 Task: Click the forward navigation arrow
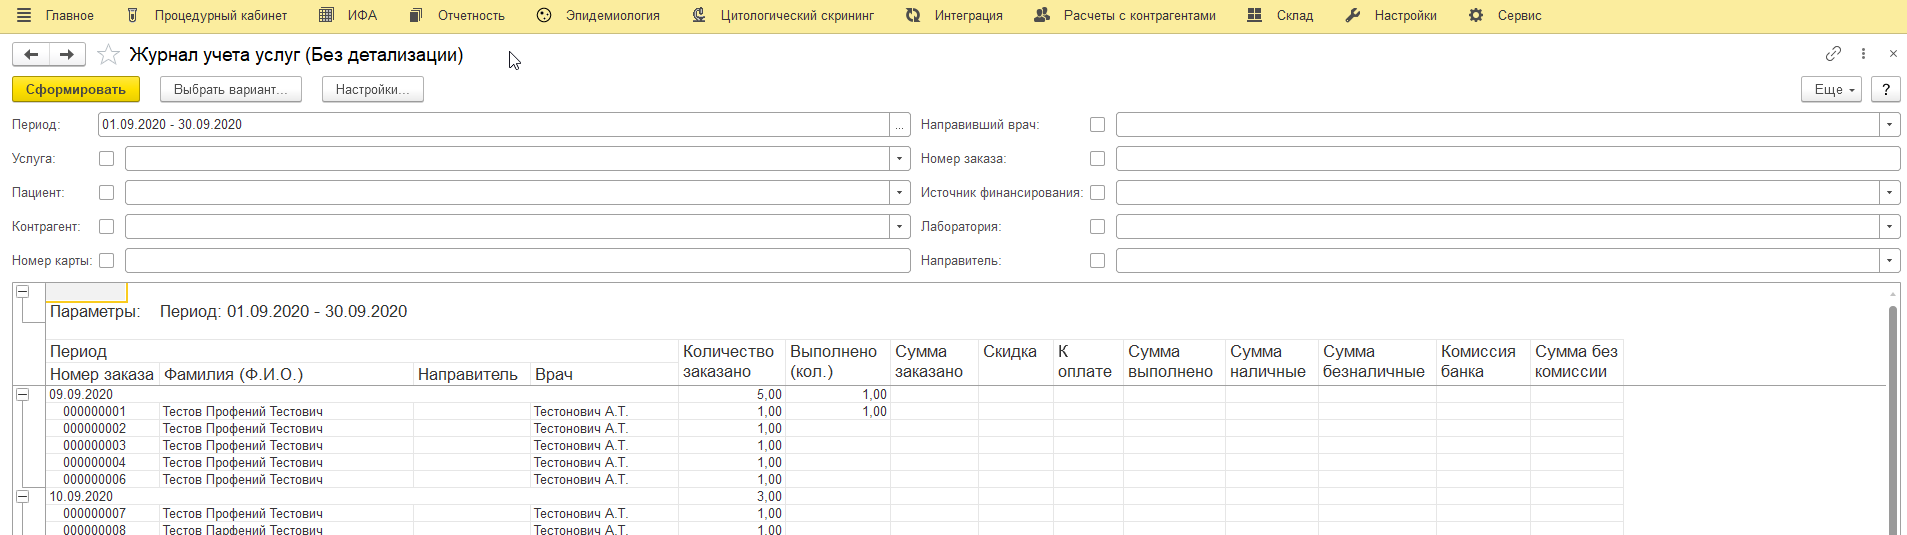point(66,55)
